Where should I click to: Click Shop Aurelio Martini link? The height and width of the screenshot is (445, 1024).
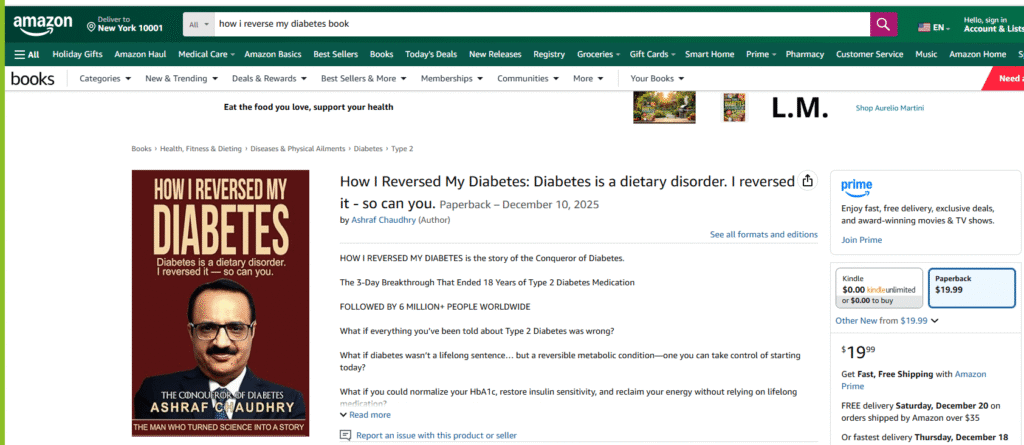[889, 108]
